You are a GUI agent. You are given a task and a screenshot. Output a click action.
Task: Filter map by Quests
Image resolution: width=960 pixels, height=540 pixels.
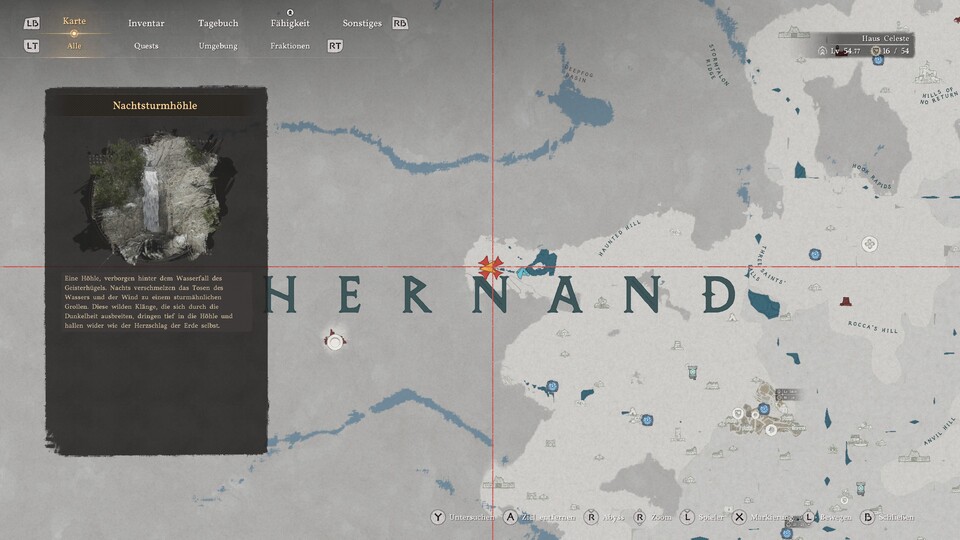pos(146,46)
